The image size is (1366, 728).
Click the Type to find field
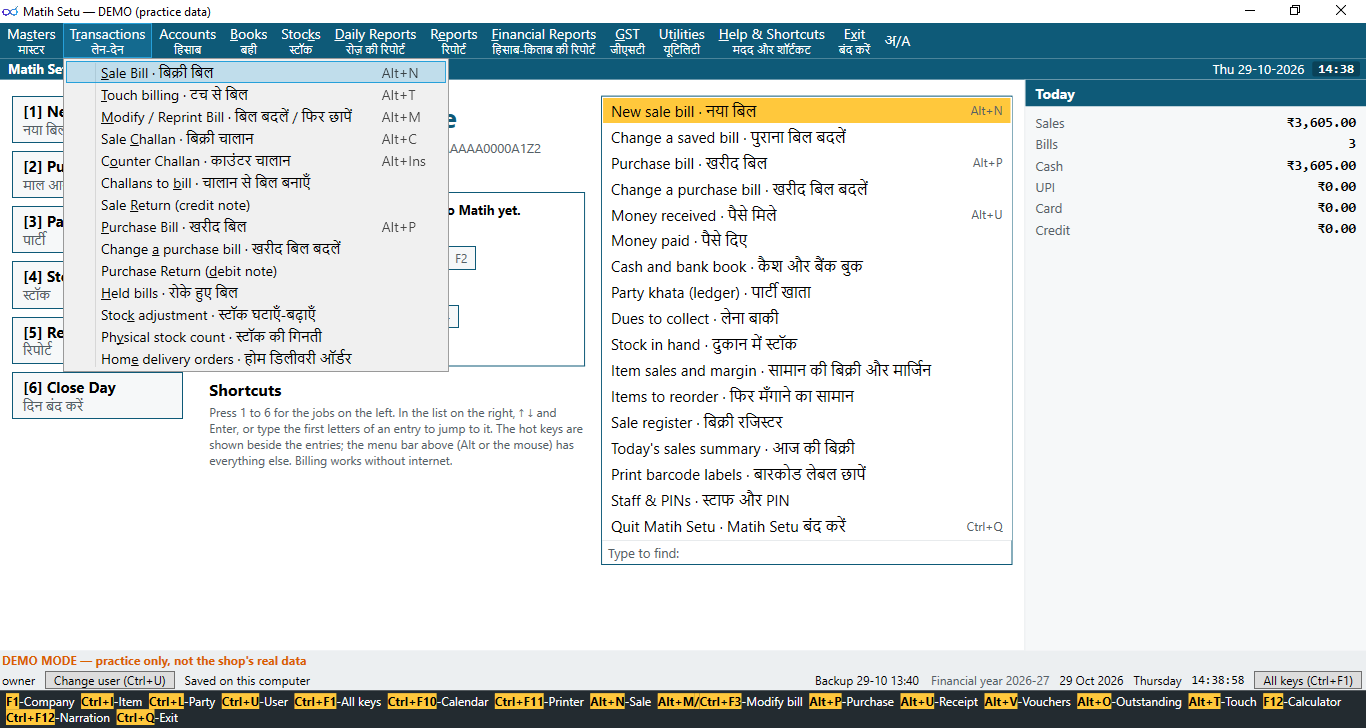(807, 553)
